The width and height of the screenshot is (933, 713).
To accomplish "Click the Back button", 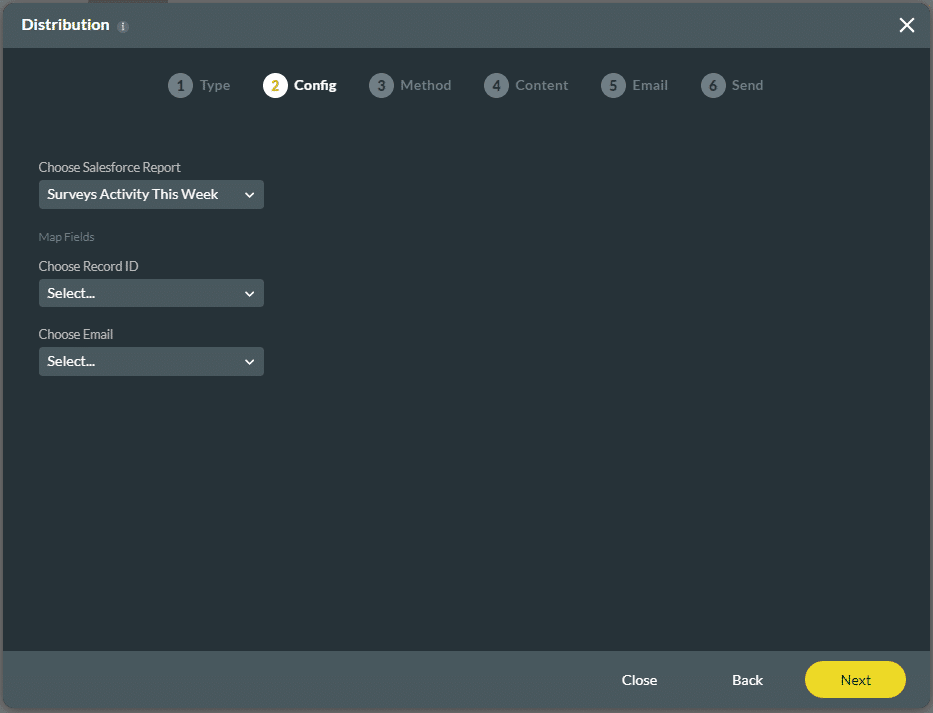I will (747, 680).
